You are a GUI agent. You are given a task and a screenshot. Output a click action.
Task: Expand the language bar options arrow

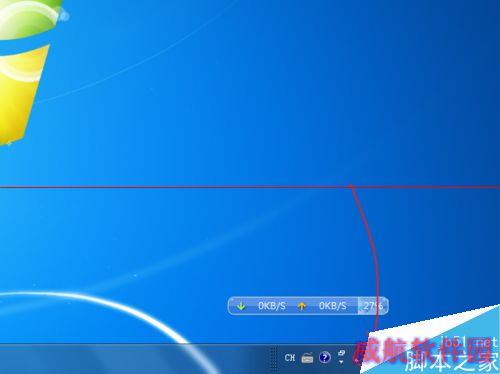341,362
